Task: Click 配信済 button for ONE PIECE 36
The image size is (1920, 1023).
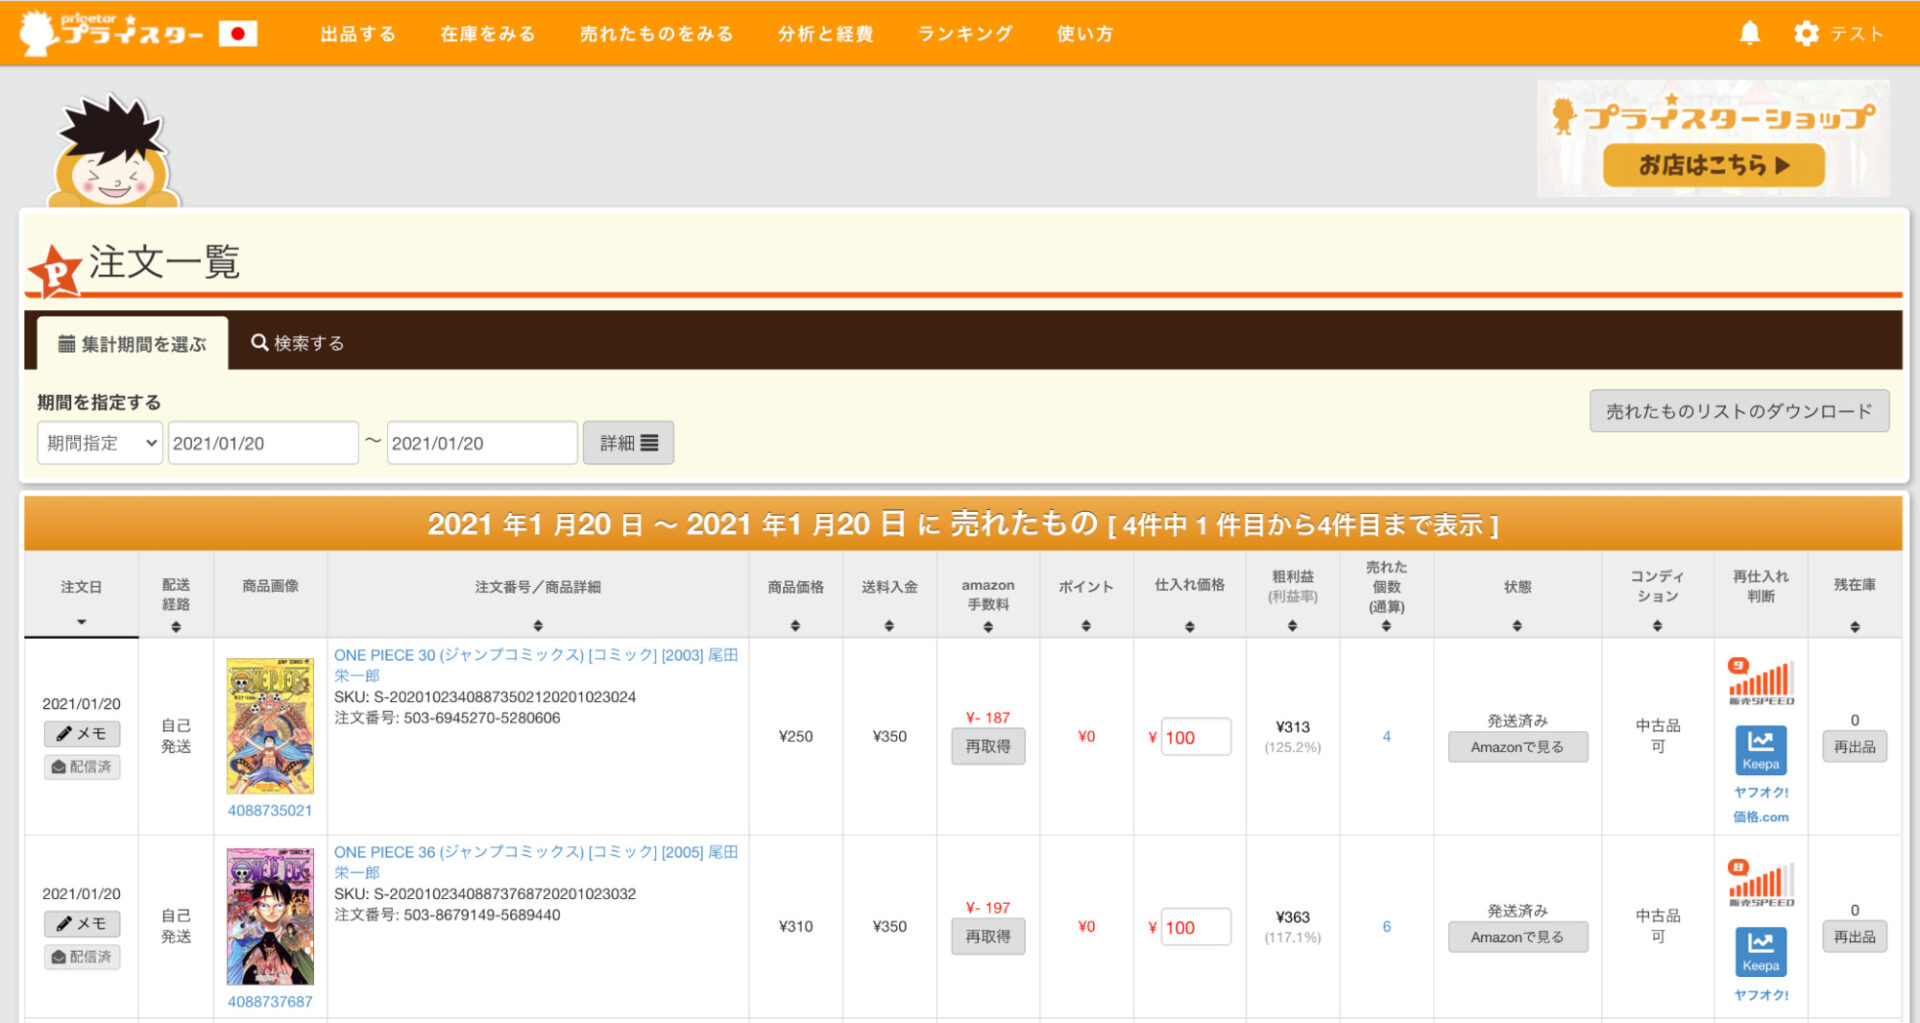Action: point(82,957)
